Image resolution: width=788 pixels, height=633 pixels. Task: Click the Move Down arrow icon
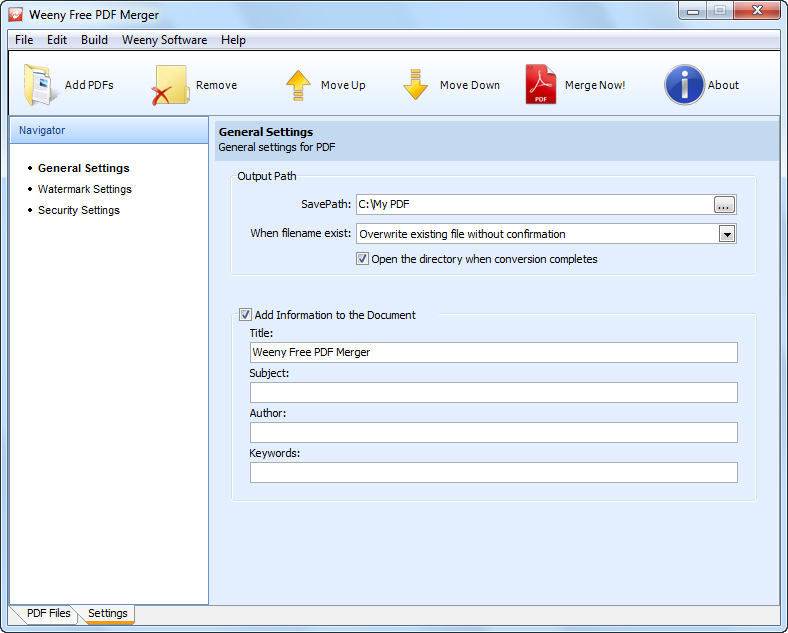(x=415, y=85)
